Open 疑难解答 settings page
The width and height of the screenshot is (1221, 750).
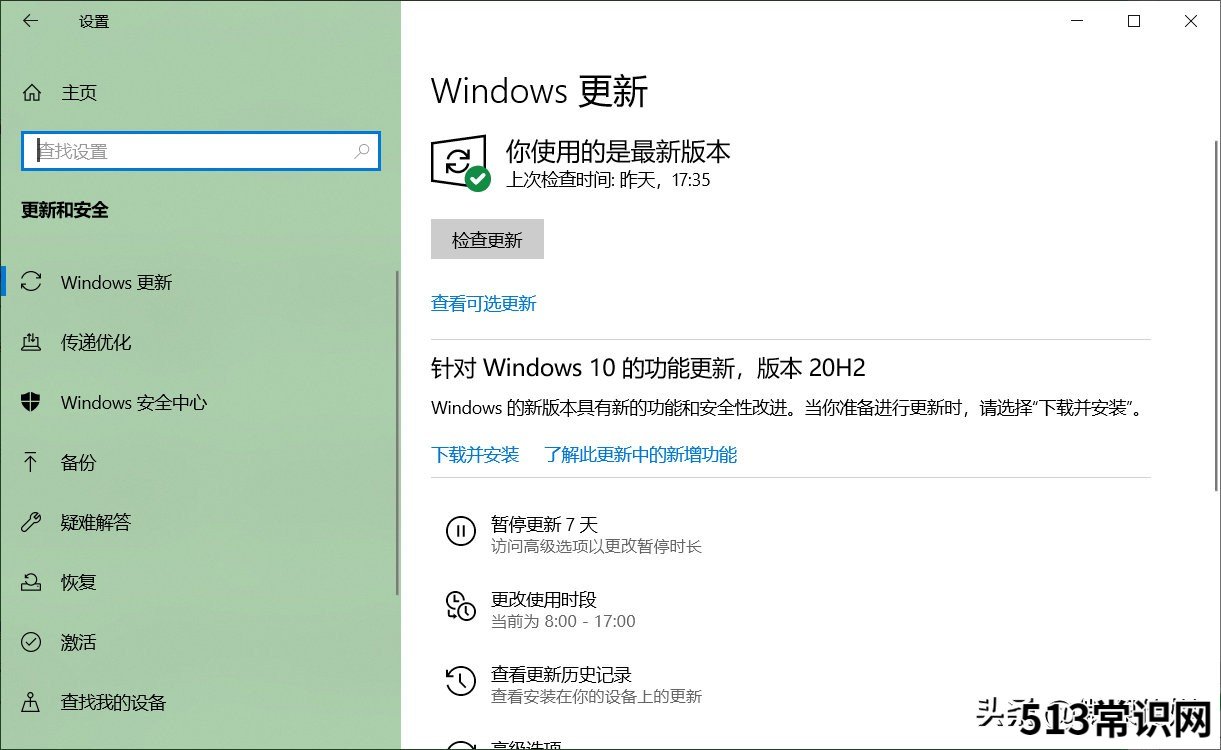[x=96, y=523]
